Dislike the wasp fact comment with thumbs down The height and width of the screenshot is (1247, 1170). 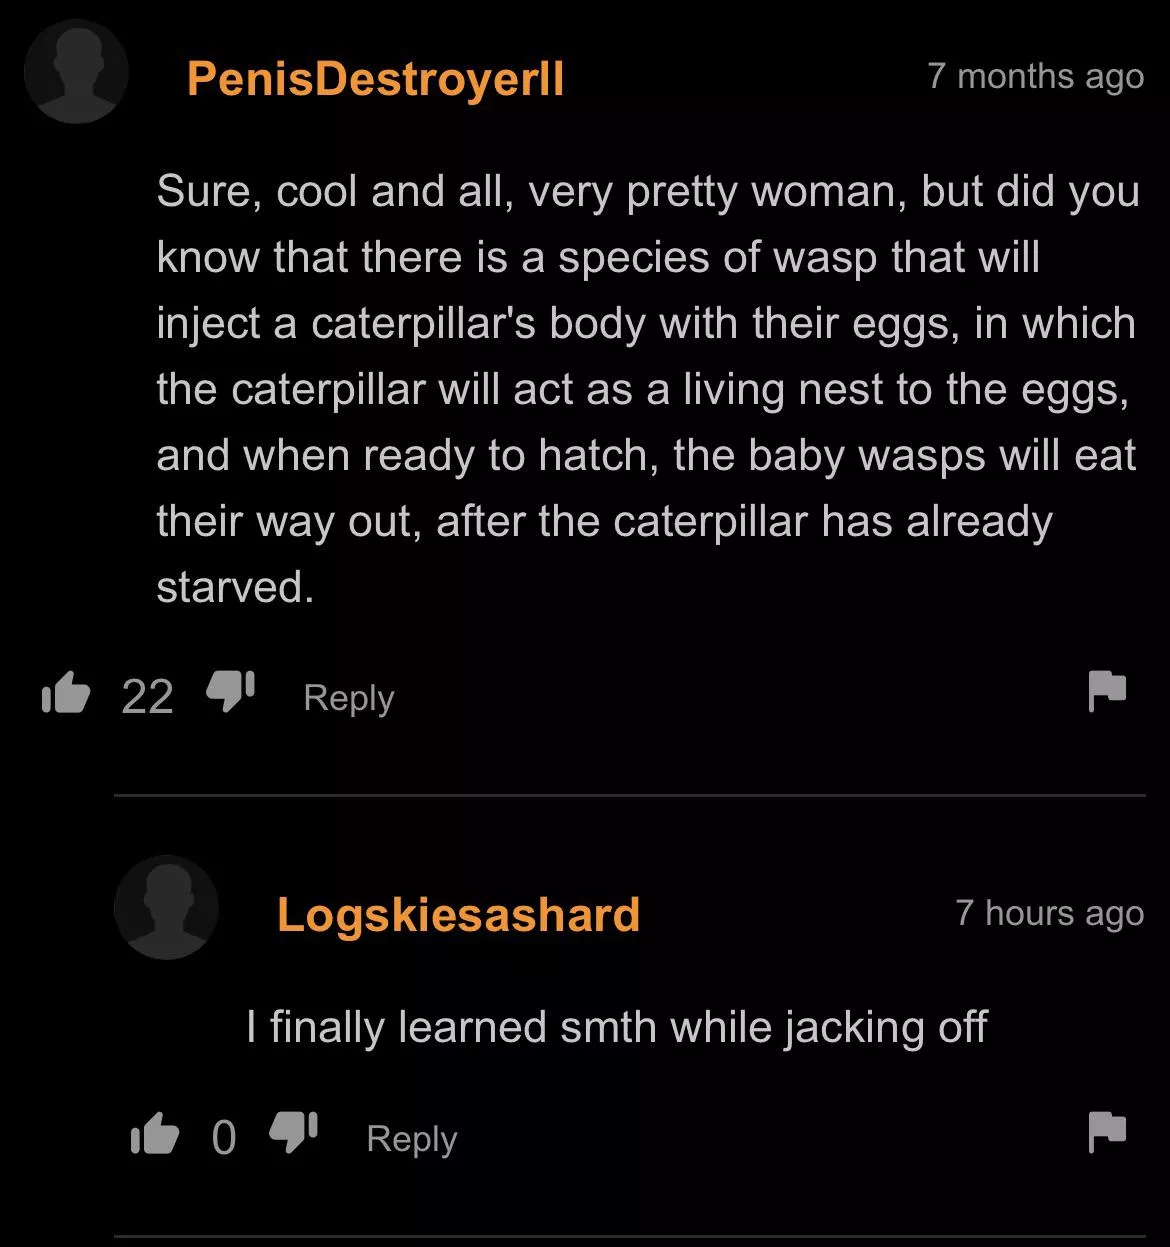(x=230, y=691)
